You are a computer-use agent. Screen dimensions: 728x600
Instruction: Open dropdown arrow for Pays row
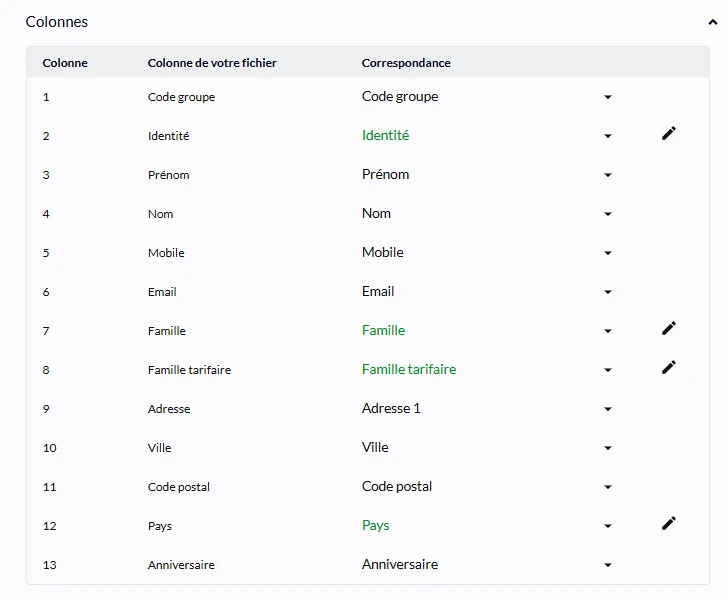click(608, 526)
